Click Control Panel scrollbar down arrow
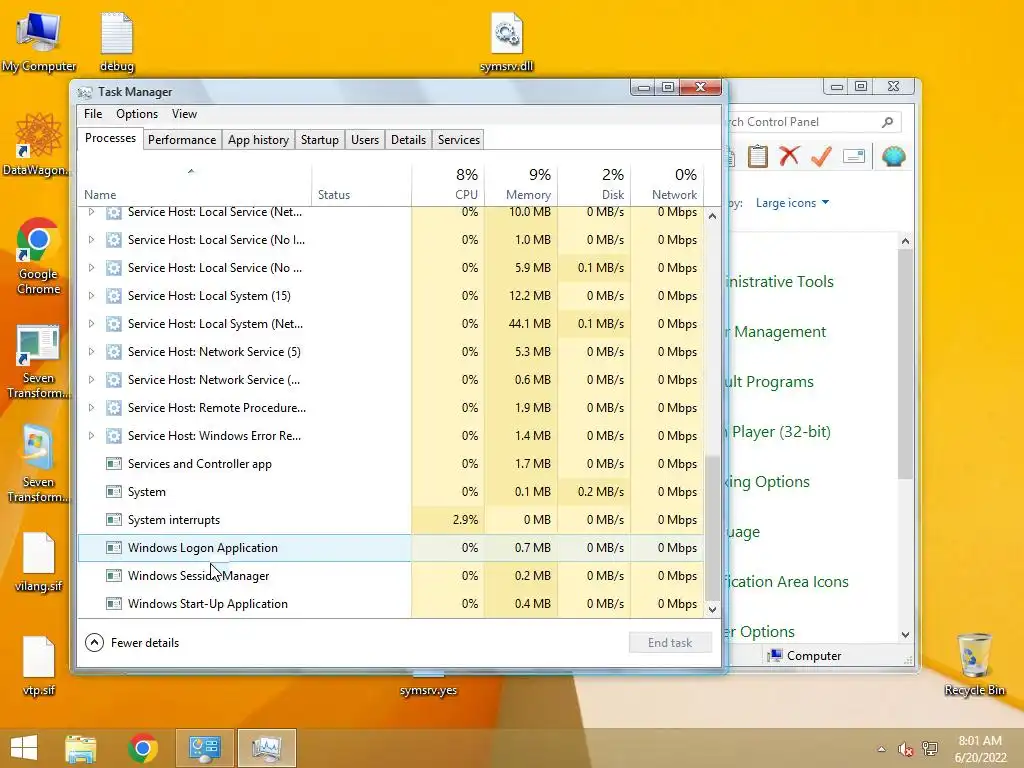 click(x=905, y=635)
